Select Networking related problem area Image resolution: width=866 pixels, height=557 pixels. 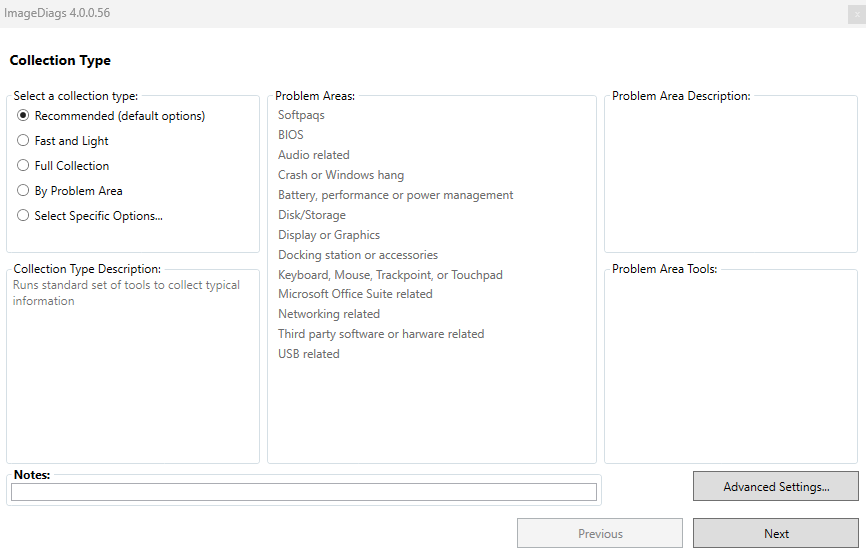tap(329, 314)
